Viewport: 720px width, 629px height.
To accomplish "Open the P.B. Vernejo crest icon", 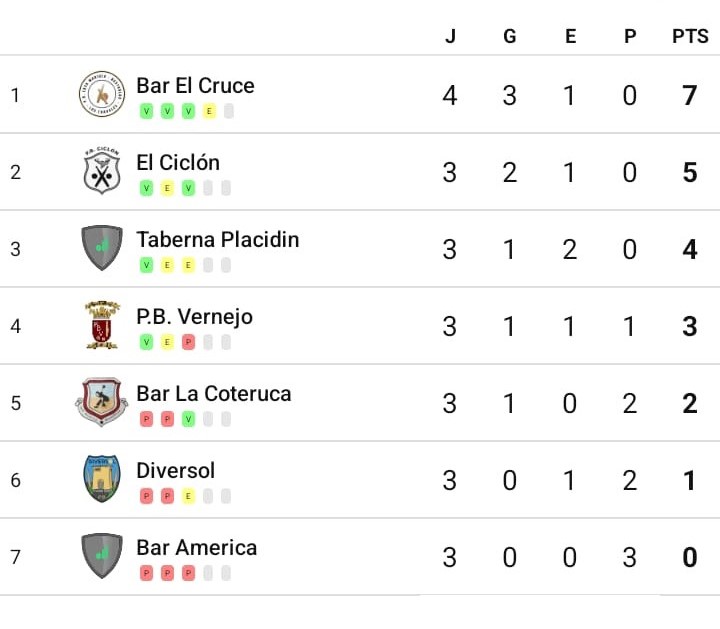I will [x=101, y=325].
